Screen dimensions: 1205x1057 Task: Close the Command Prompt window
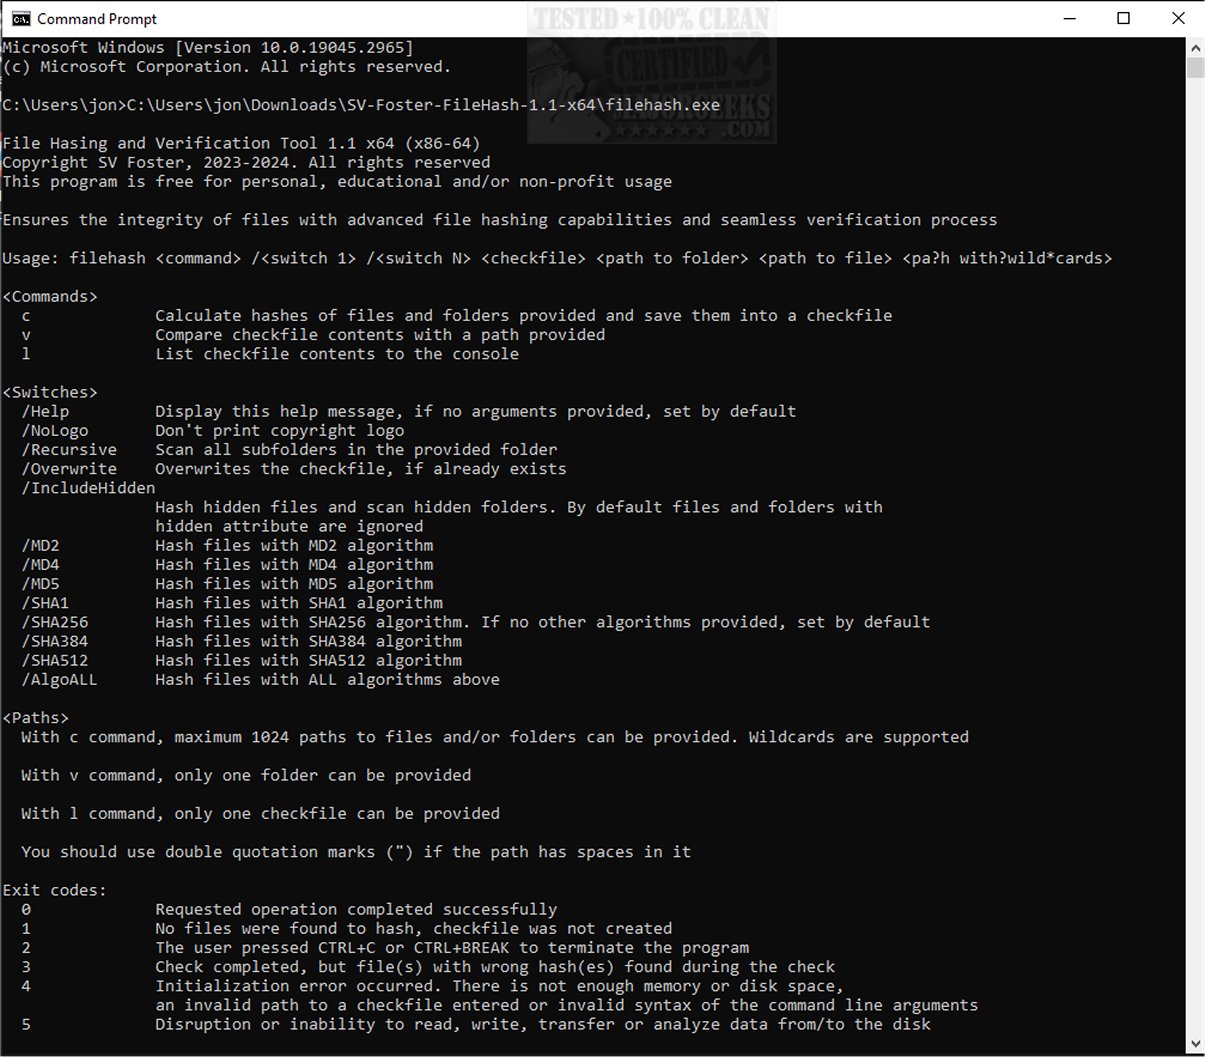click(x=1177, y=19)
